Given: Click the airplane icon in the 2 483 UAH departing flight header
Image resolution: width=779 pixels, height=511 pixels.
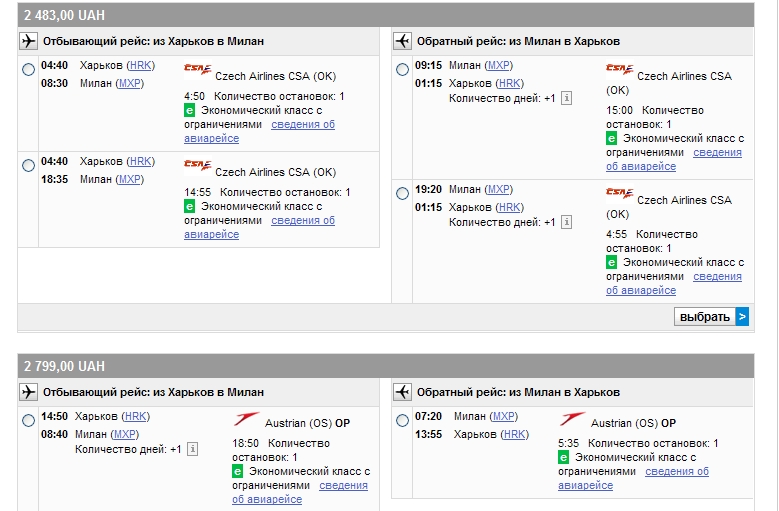Looking at the screenshot, I should point(28,41).
